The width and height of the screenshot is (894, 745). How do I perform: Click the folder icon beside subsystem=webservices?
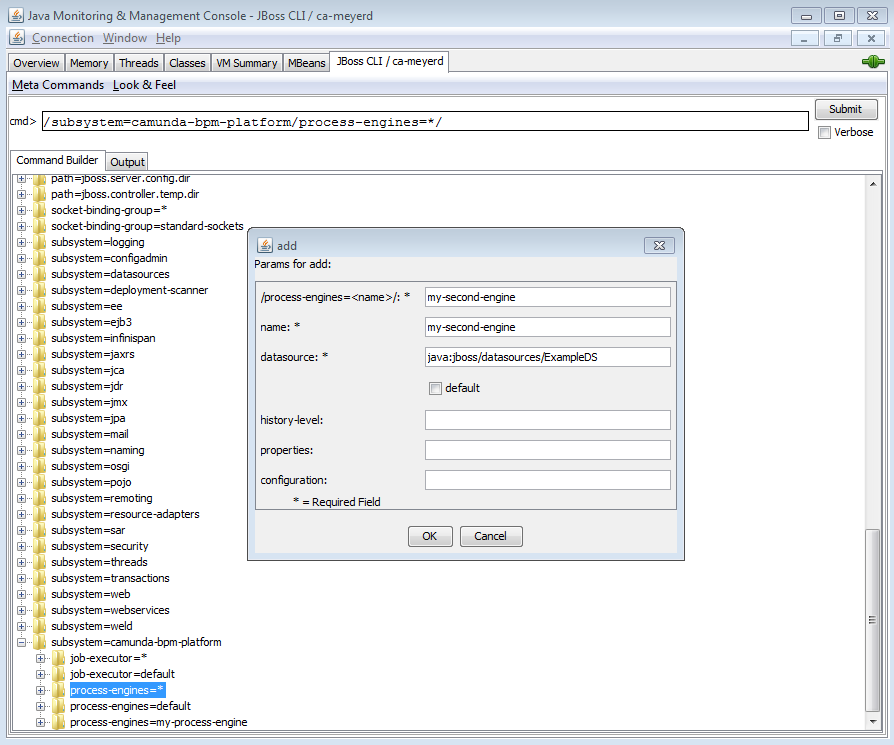point(39,610)
